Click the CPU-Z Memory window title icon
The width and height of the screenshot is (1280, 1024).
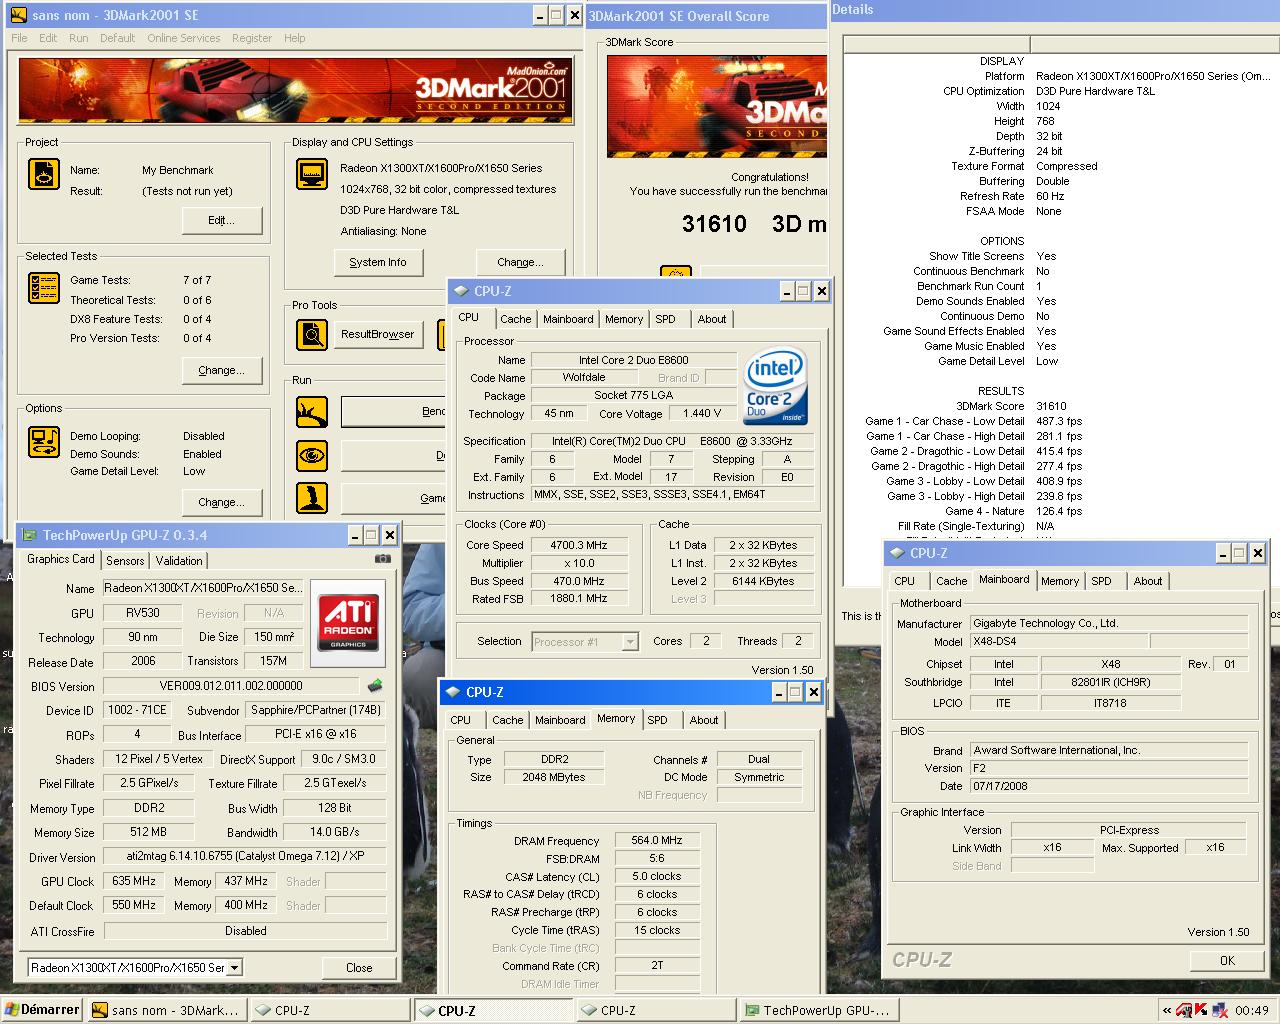click(452, 692)
